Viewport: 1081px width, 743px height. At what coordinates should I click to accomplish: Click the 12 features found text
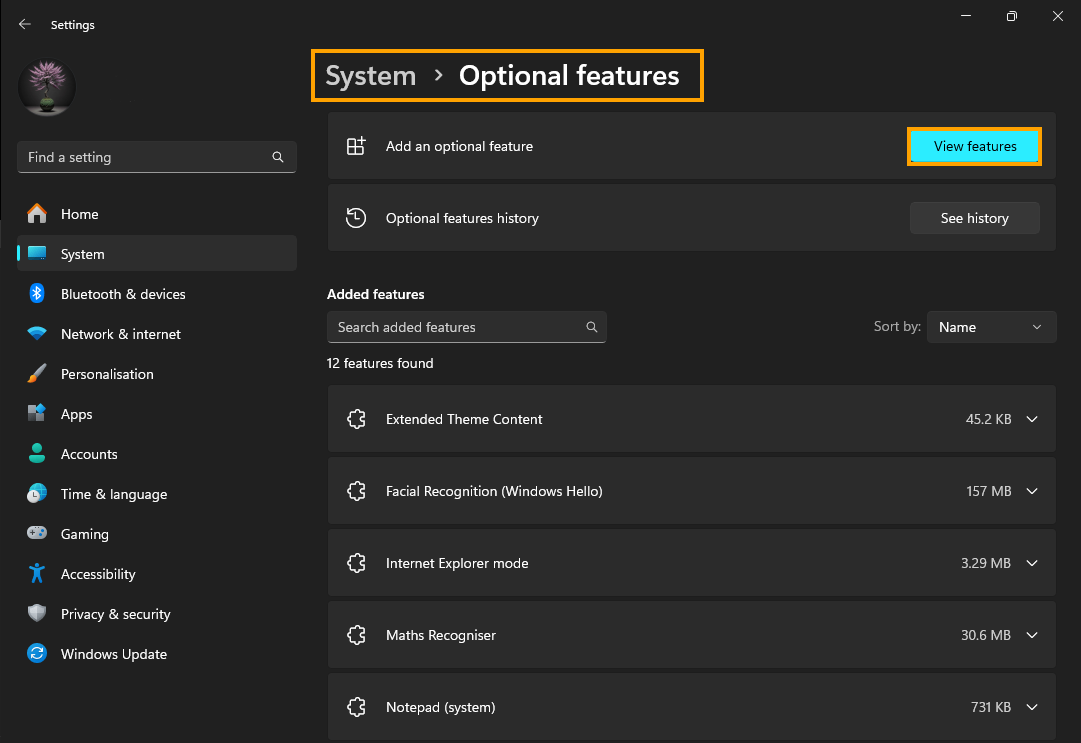pyautogui.click(x=380, y=363)
